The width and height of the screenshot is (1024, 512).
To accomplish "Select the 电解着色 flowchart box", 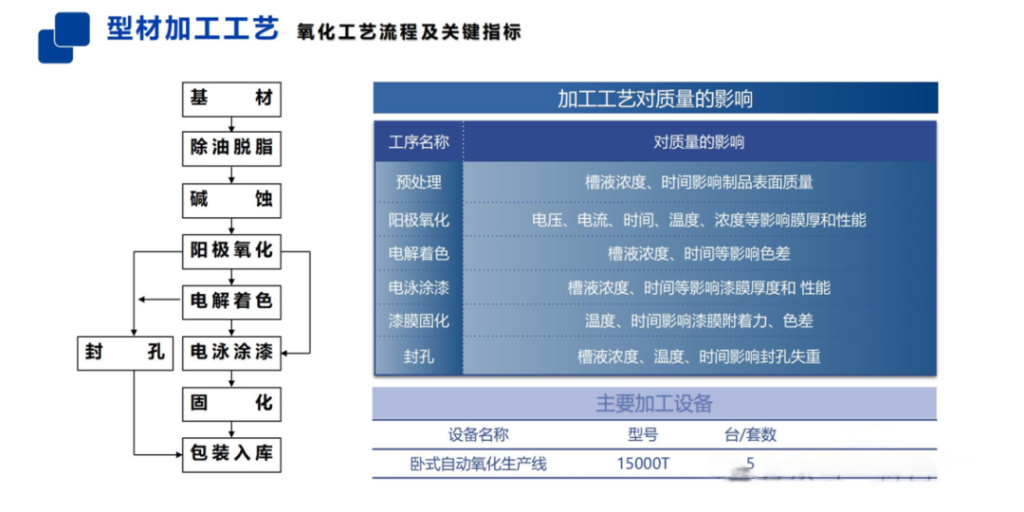I will pos(231,302).
